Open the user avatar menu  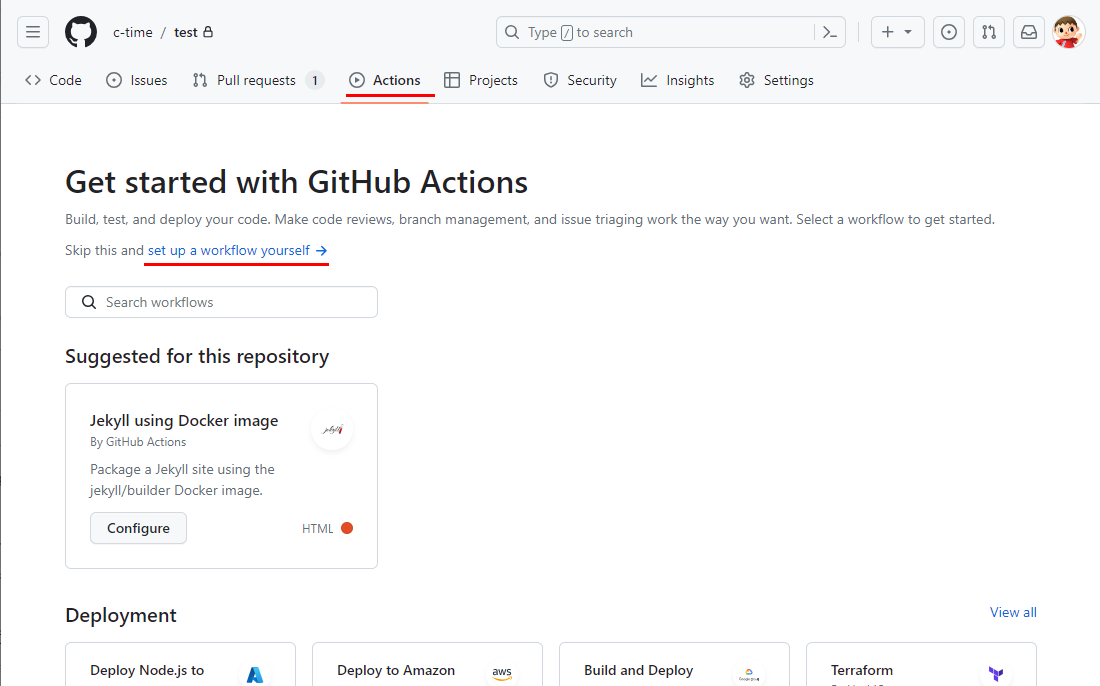tap(1068, 32)
